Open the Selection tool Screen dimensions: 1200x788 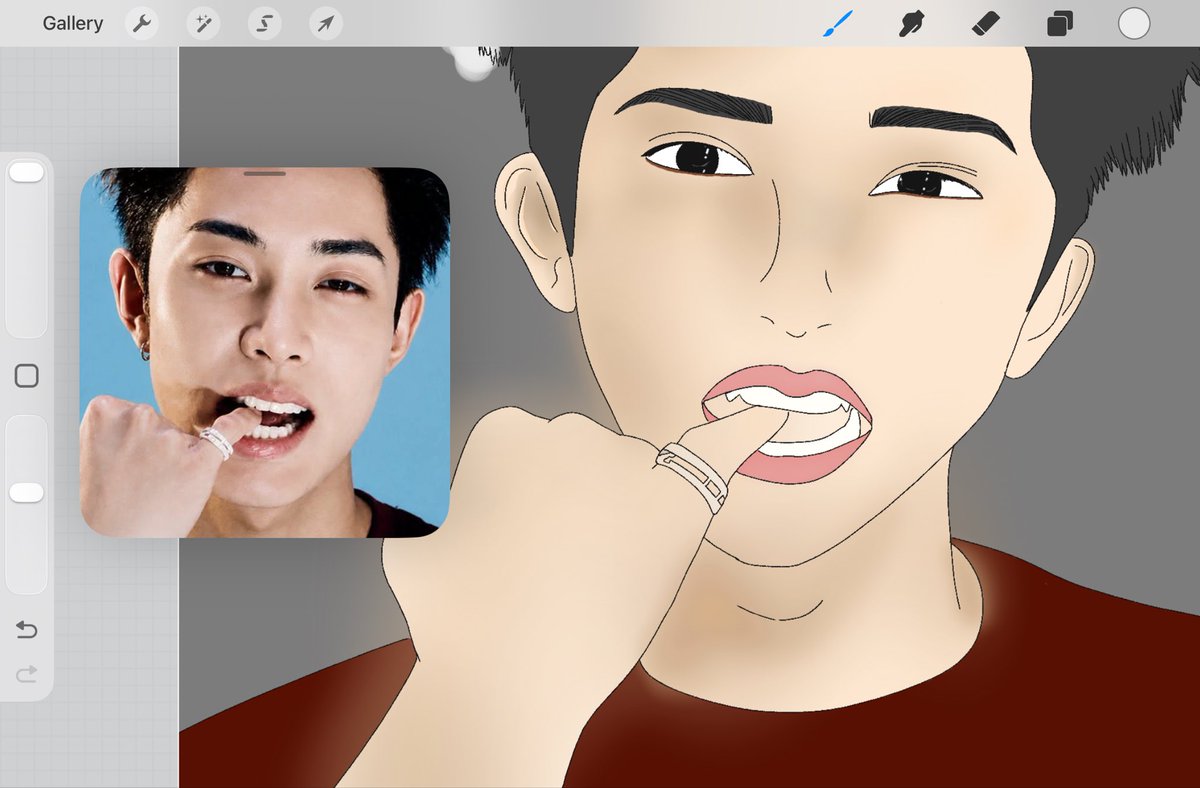(264, 23)
